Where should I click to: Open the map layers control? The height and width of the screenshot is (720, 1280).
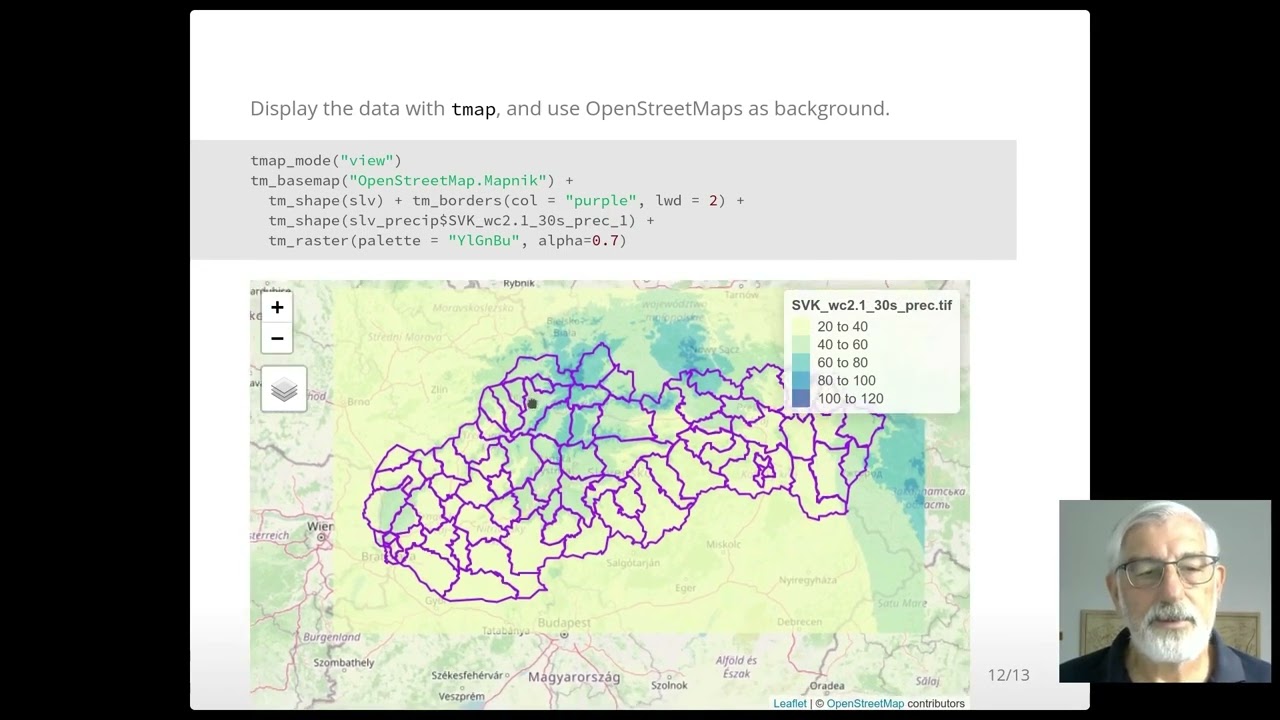(284, 389)
